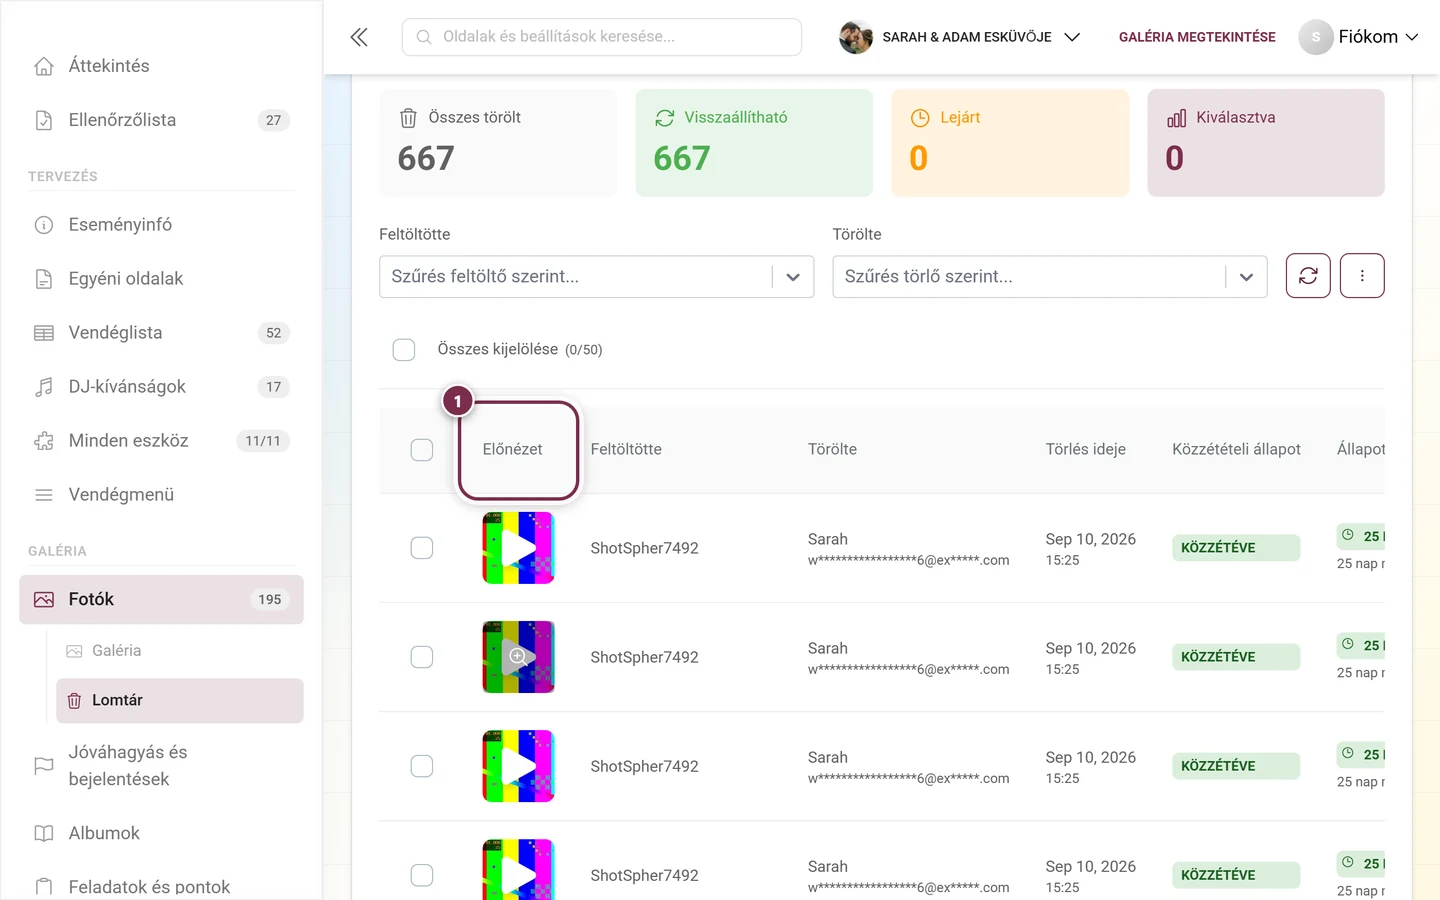Click the Ellenőrzőlista document icon

[44, 120]
